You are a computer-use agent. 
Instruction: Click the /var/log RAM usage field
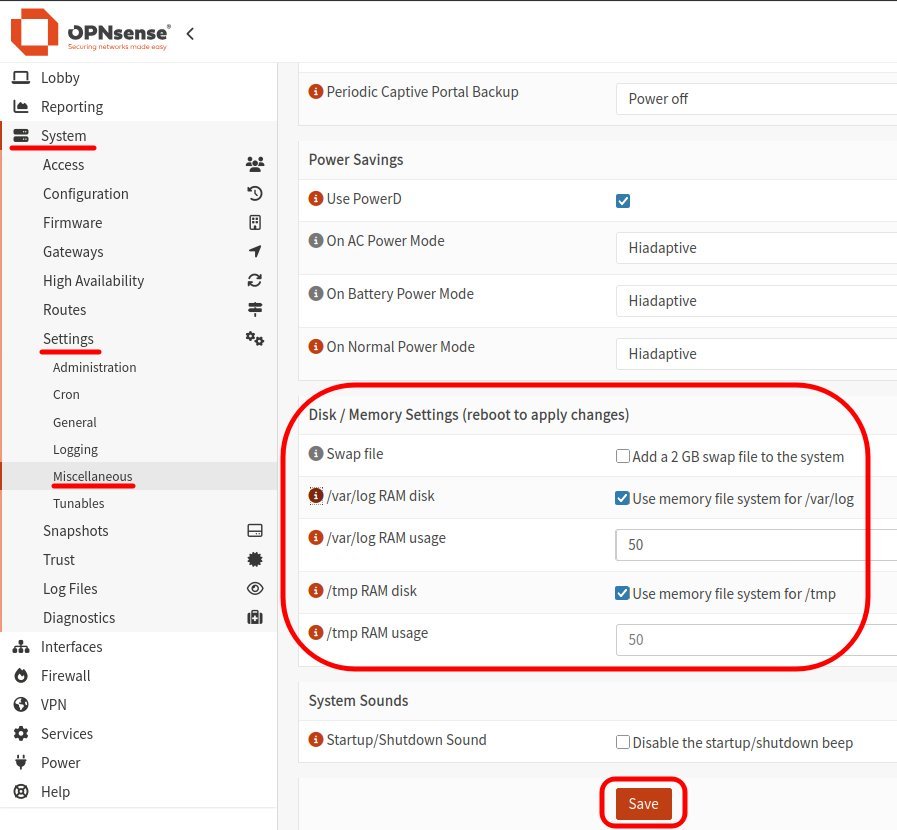[x=756, y=546]
